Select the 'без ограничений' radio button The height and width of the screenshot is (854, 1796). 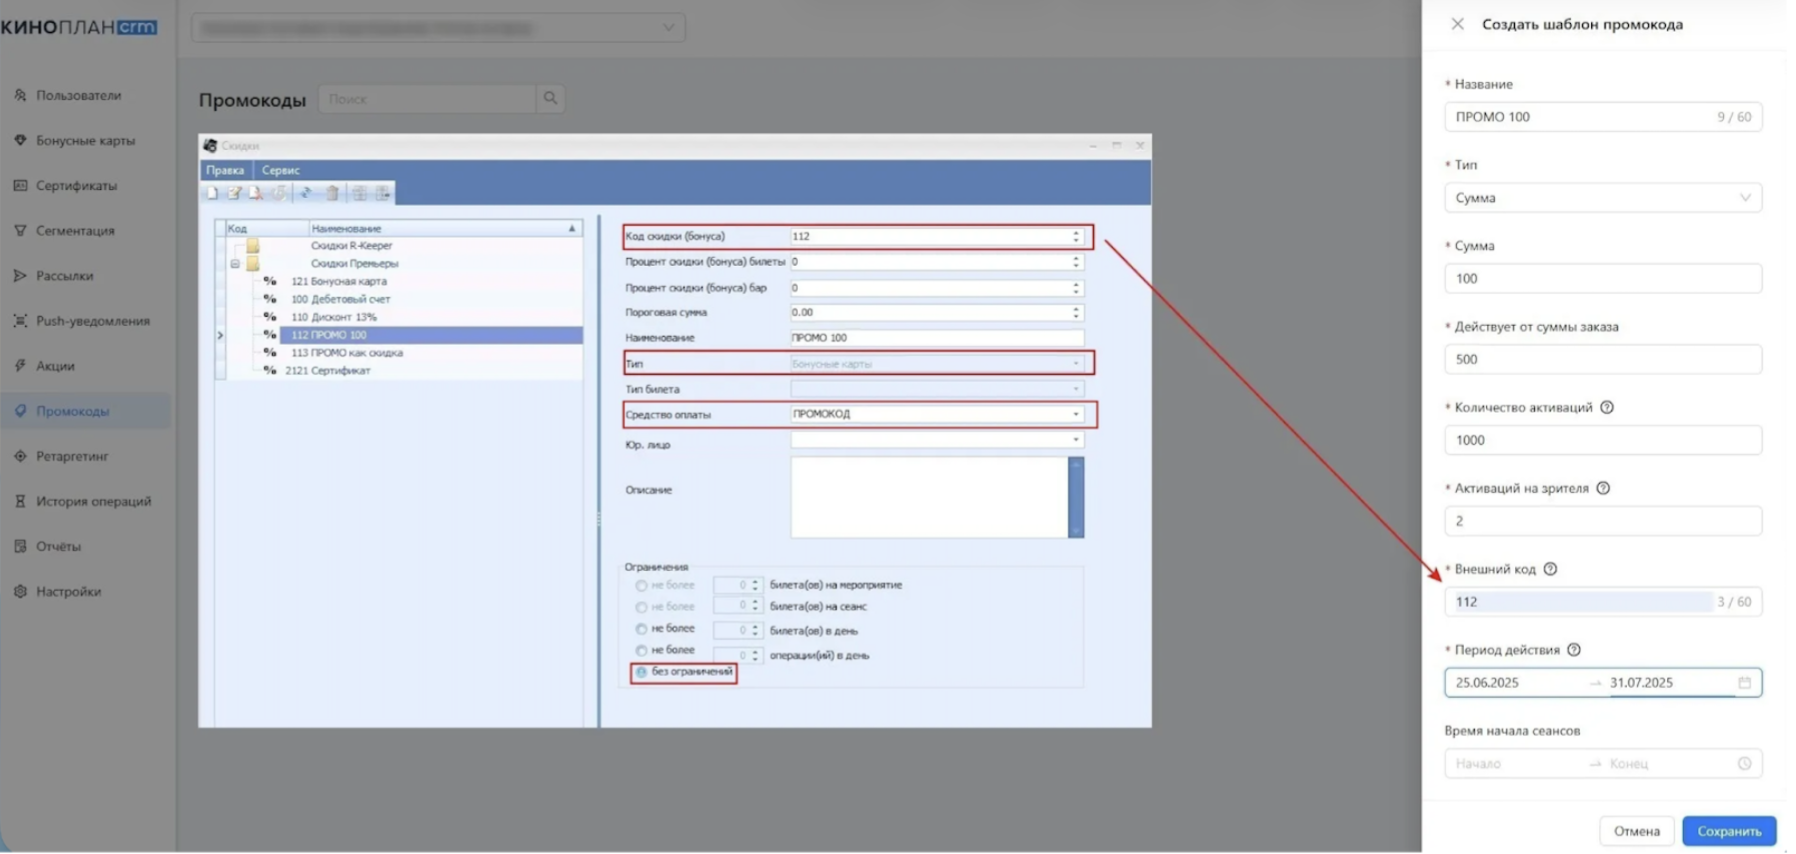642,672
